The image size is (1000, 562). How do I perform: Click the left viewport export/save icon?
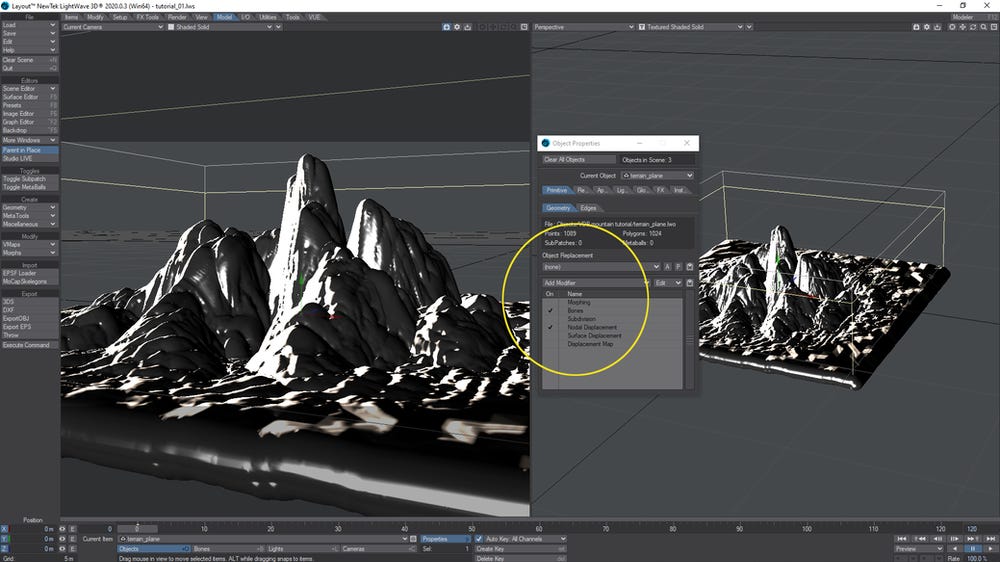click(467, 27)
